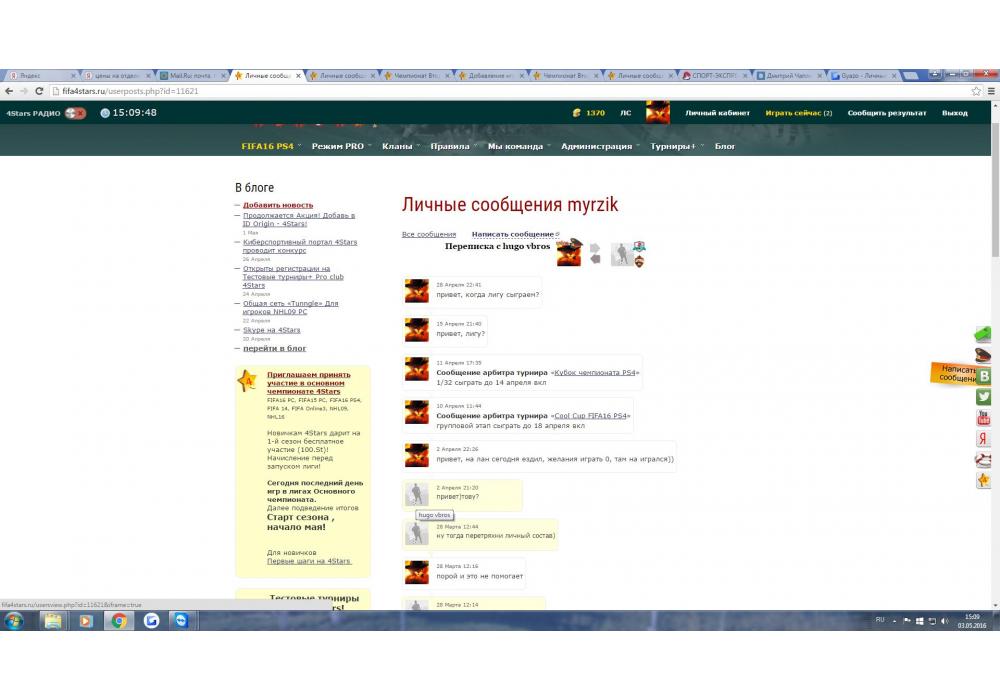Open Chrome from the Windows taskbar
This screenshot has height=700, width=1000.
point(118,621)
